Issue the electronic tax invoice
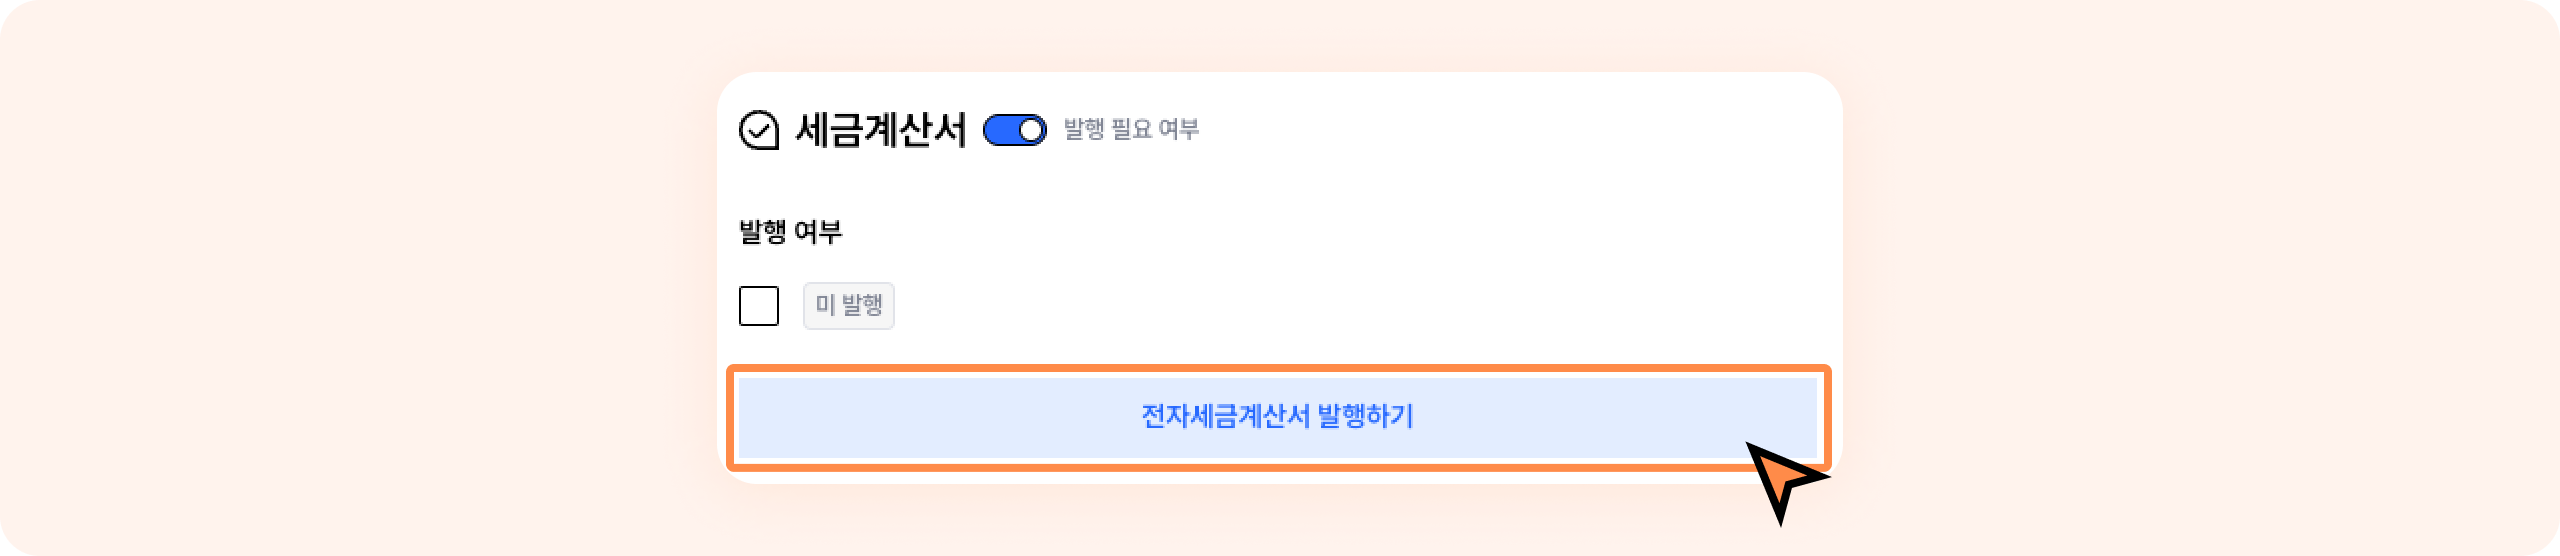 click(x=1277, y=417)
